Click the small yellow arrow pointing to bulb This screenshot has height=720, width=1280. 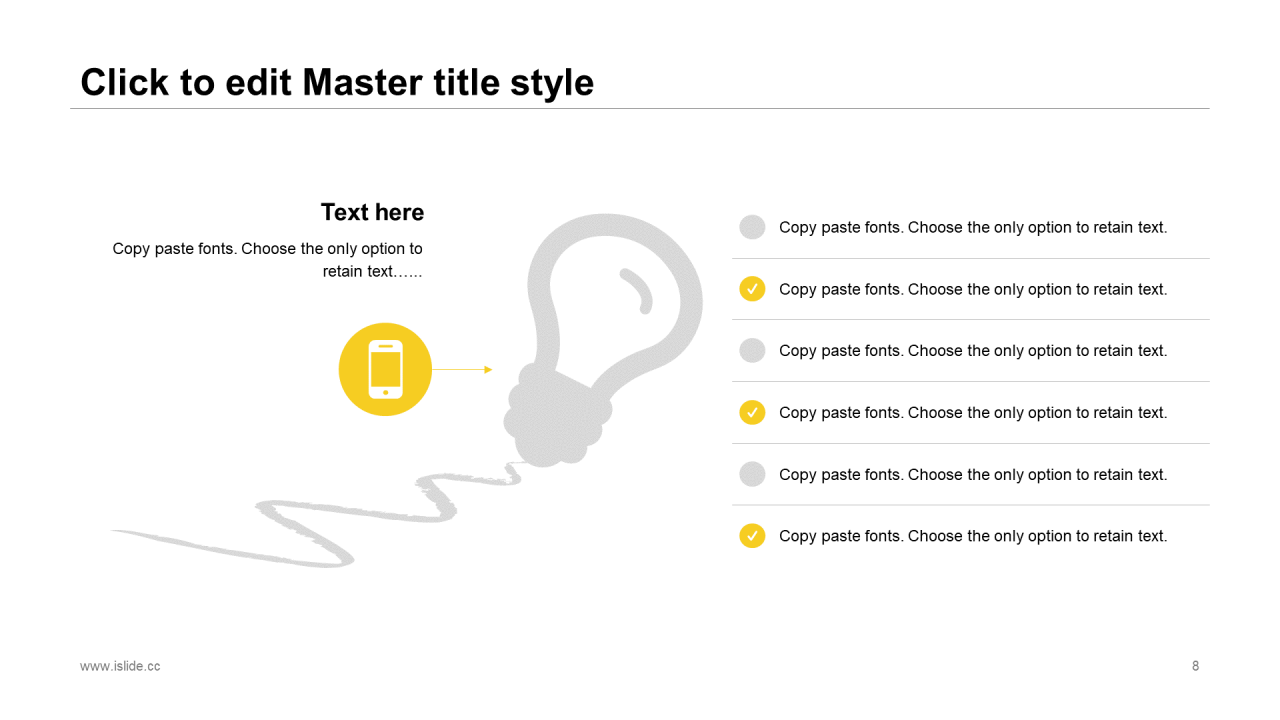[x=487, y=370]
